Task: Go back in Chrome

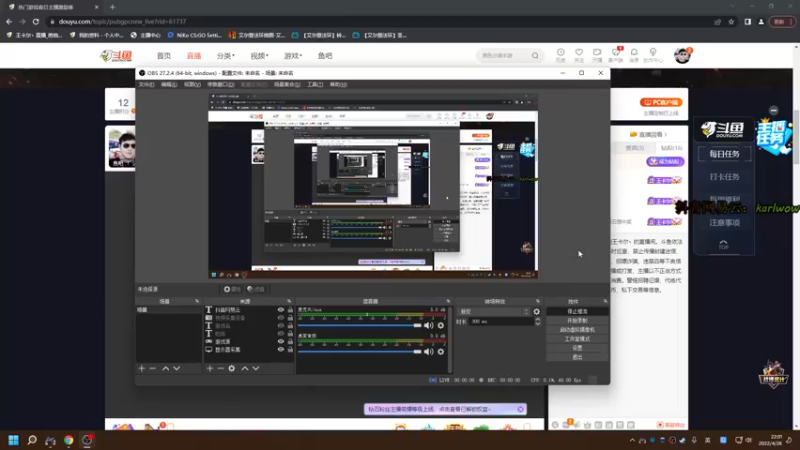Action: pos(9,21)
